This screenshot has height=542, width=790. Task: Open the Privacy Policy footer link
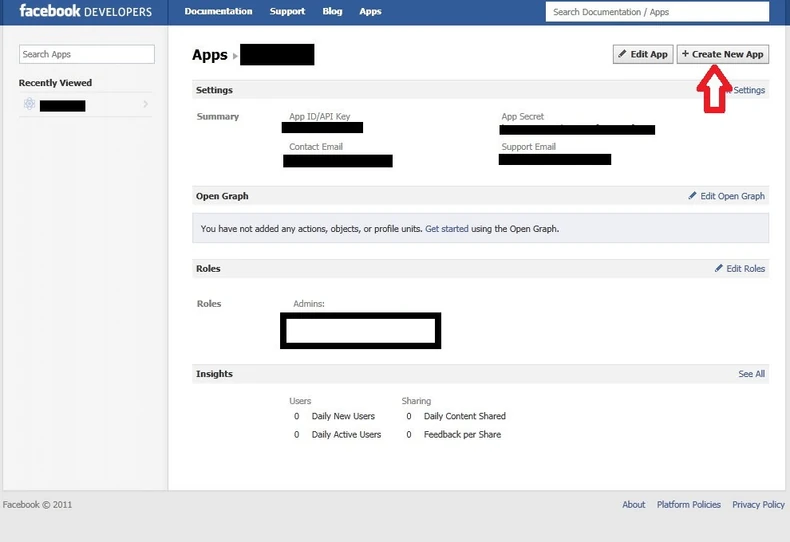pyautogui.click(x=758, y=505)
